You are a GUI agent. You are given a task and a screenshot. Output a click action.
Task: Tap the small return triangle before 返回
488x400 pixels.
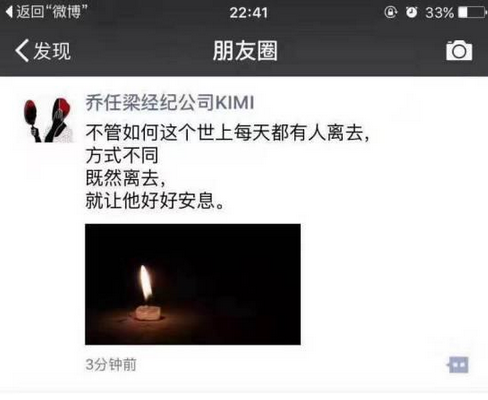click(9, 12)
